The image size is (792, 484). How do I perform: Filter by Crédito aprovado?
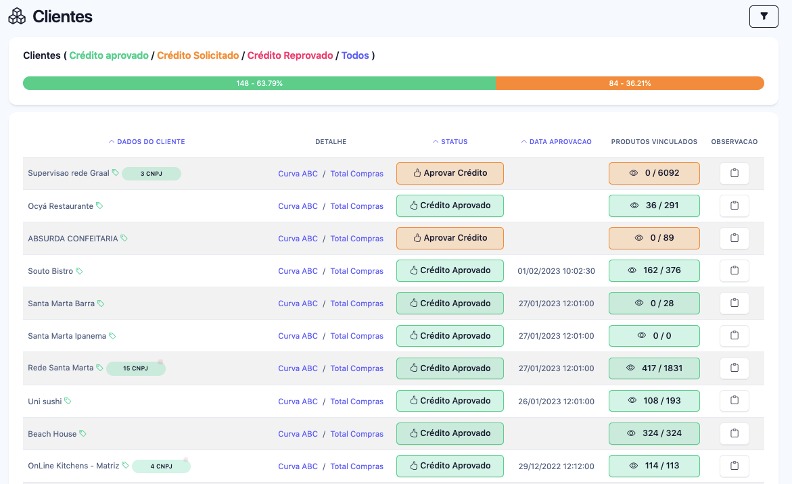point(109,55)
